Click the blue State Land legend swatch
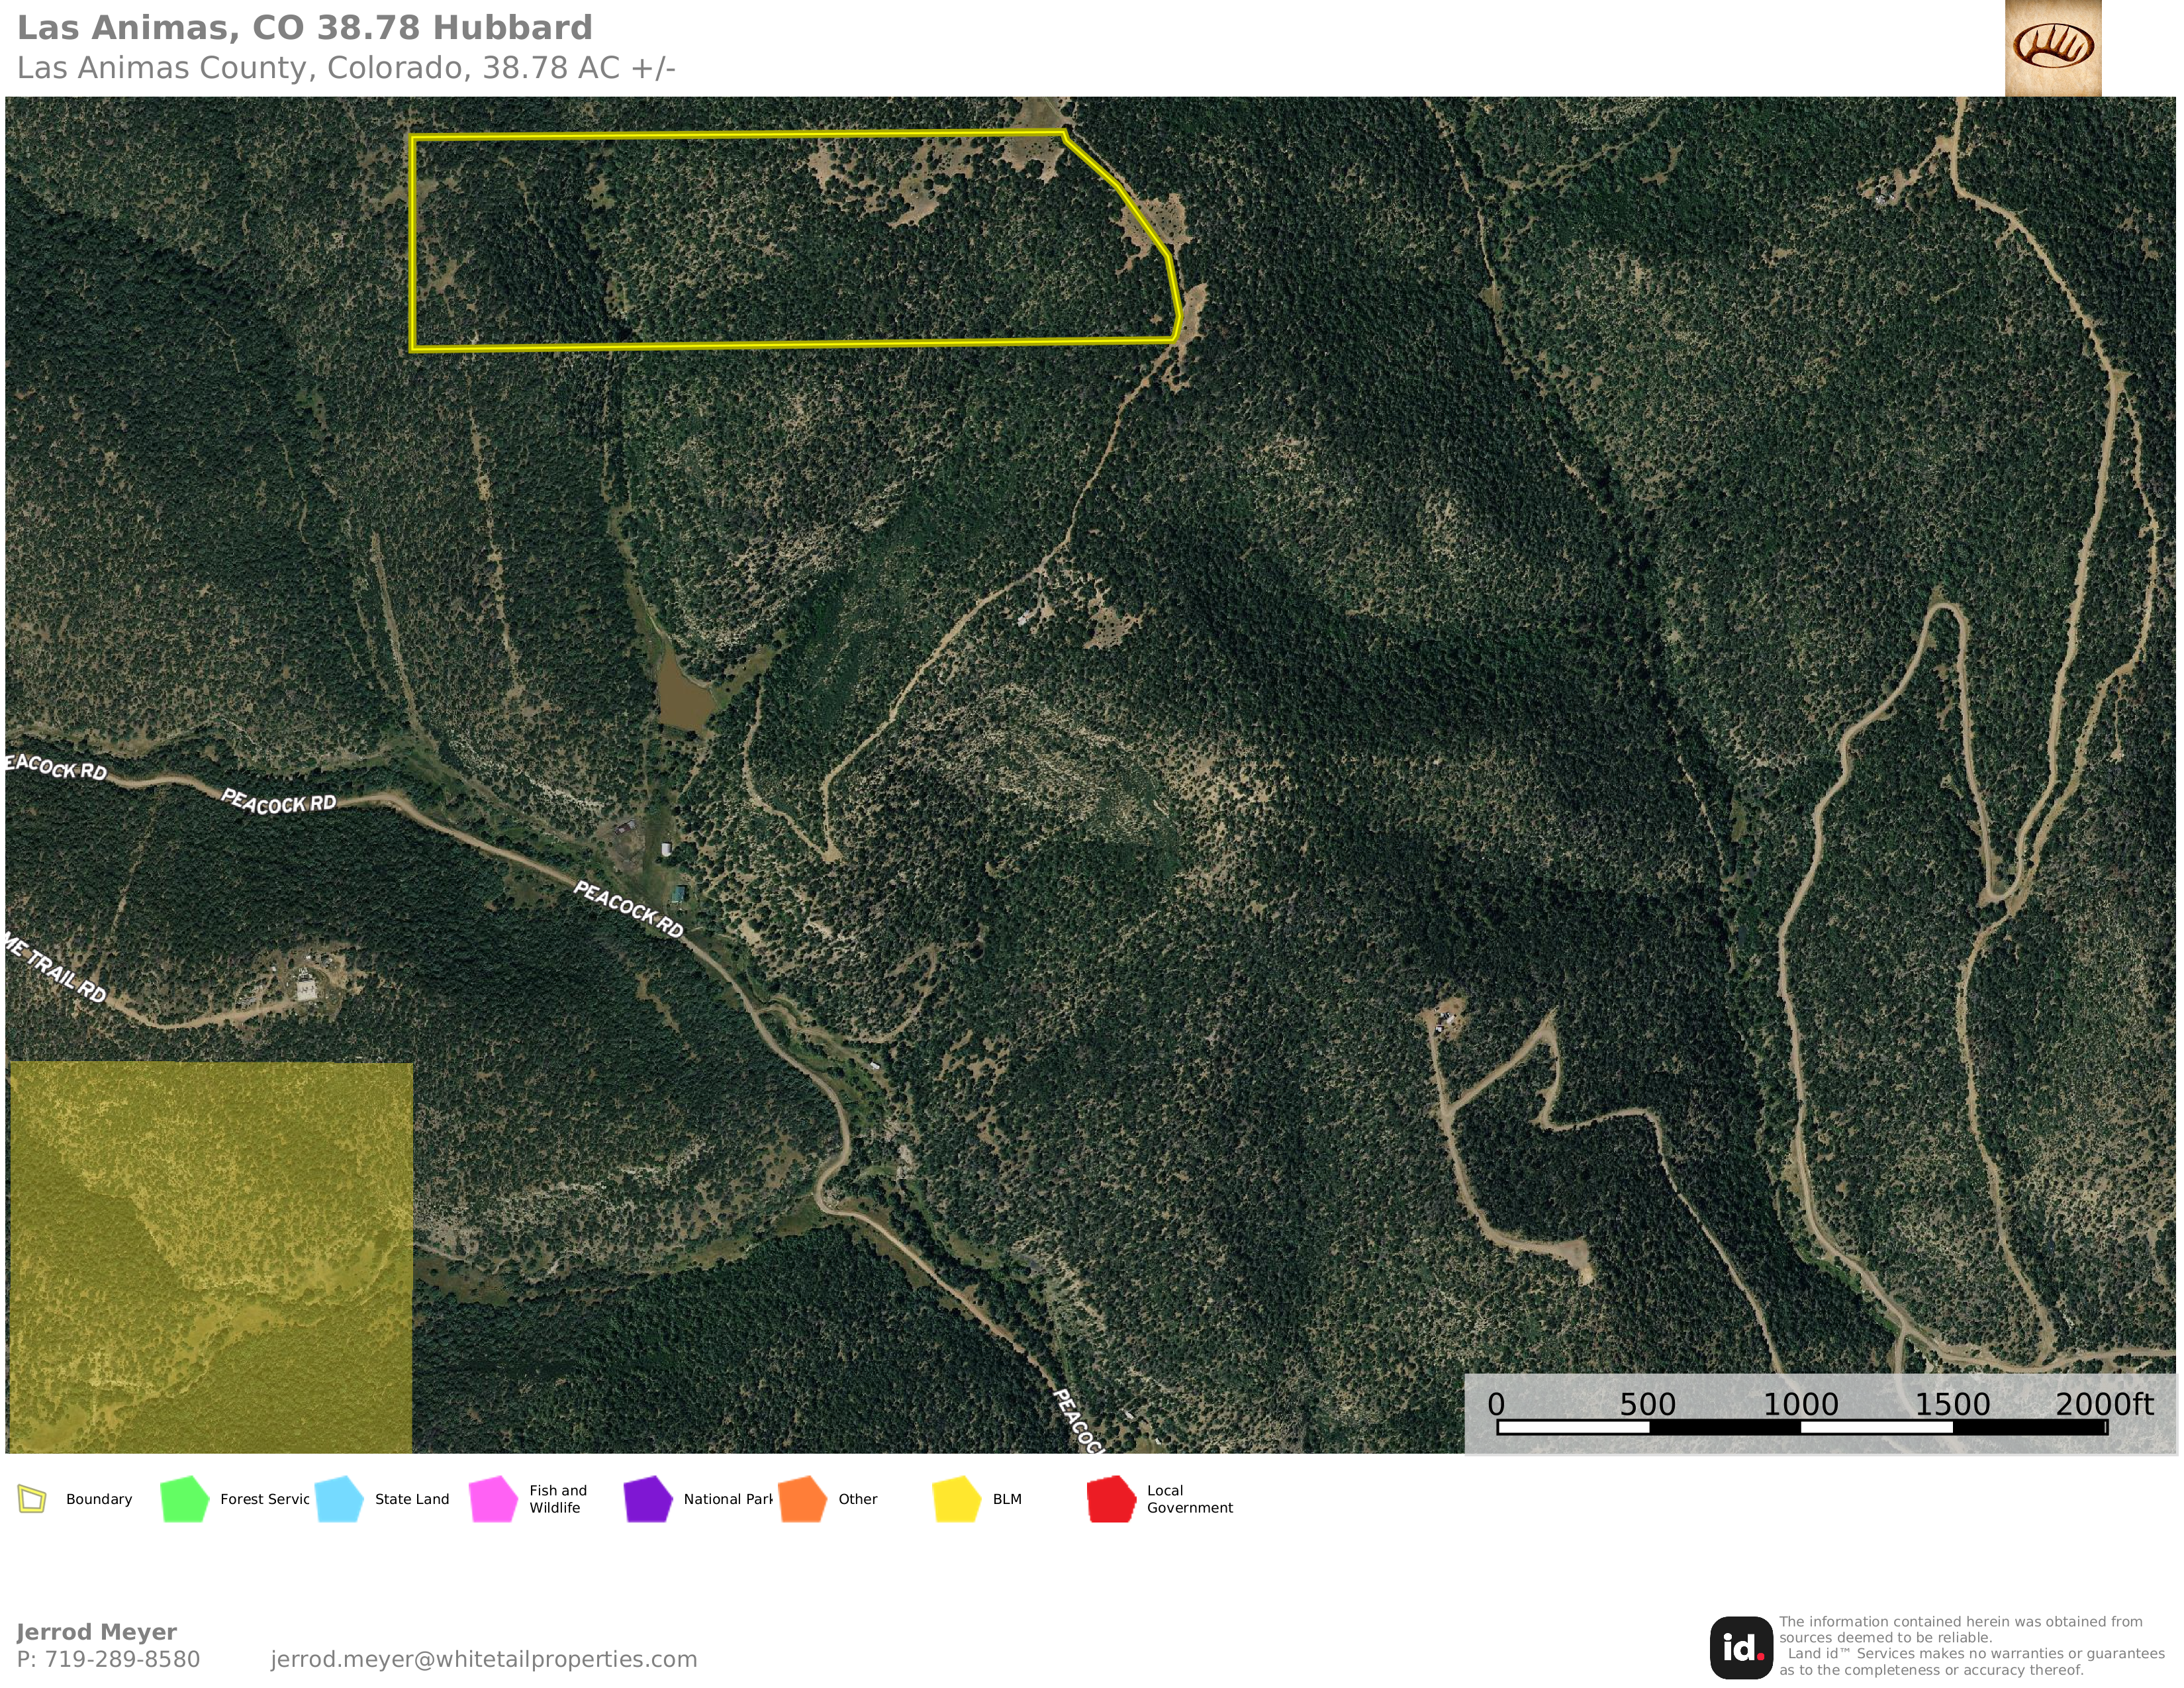The image size is (2184, 1688). point(339,1499)
